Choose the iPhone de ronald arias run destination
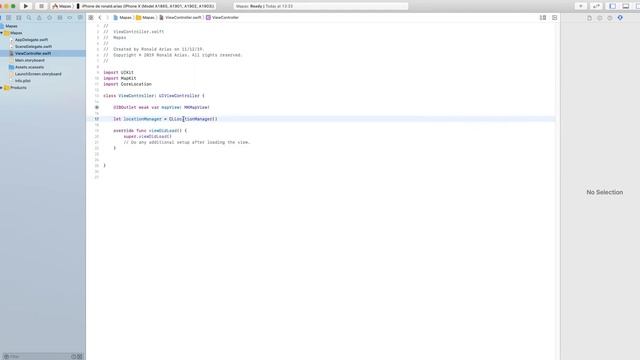Screen dimensions: 640x360 tap(146, 6)
